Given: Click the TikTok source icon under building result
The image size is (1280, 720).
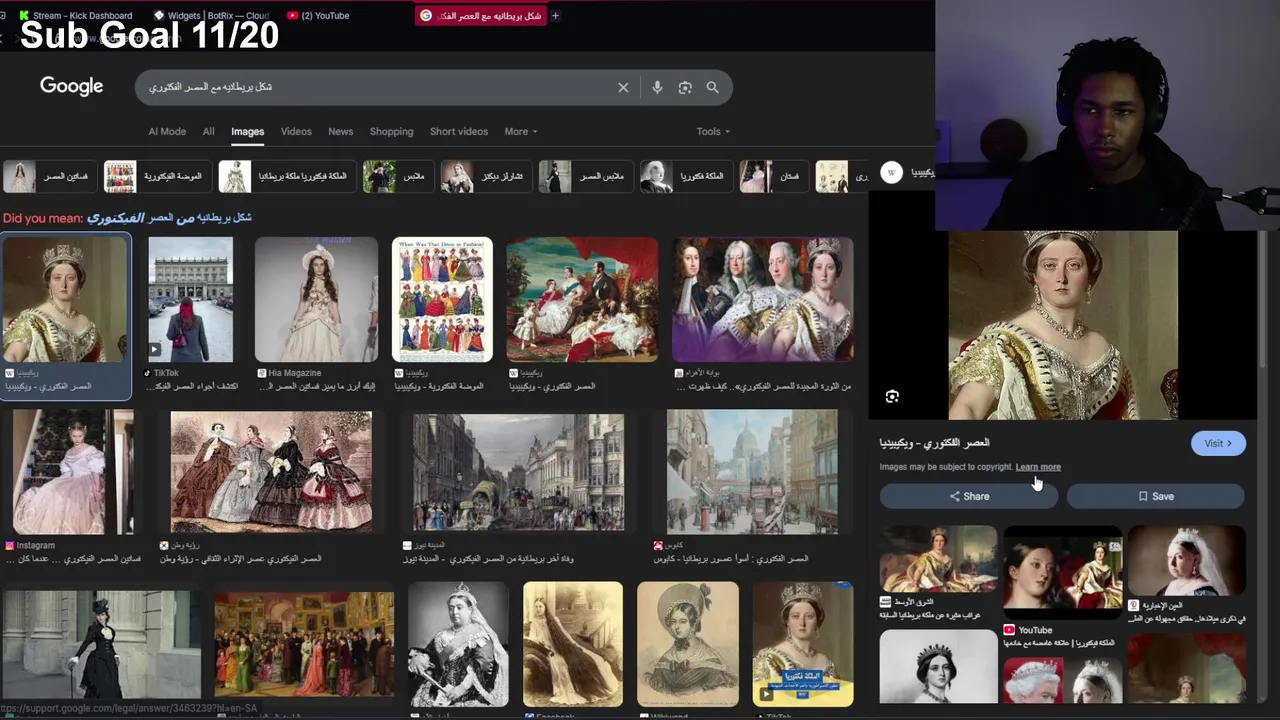Looking at the screenshot, I should coord(149,373).
